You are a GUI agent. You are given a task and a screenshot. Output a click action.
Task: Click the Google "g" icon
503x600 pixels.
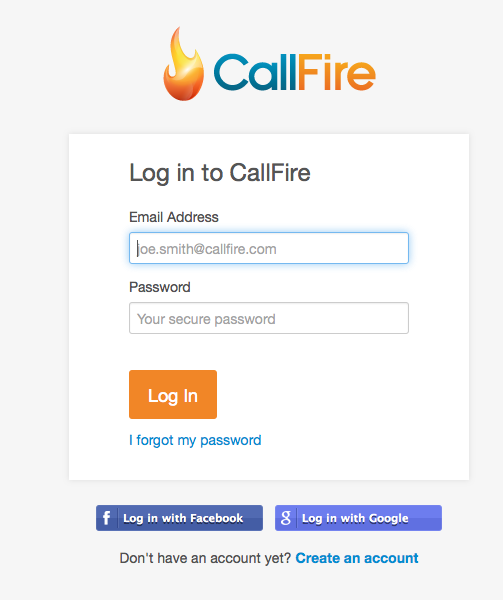coord(286,518)
